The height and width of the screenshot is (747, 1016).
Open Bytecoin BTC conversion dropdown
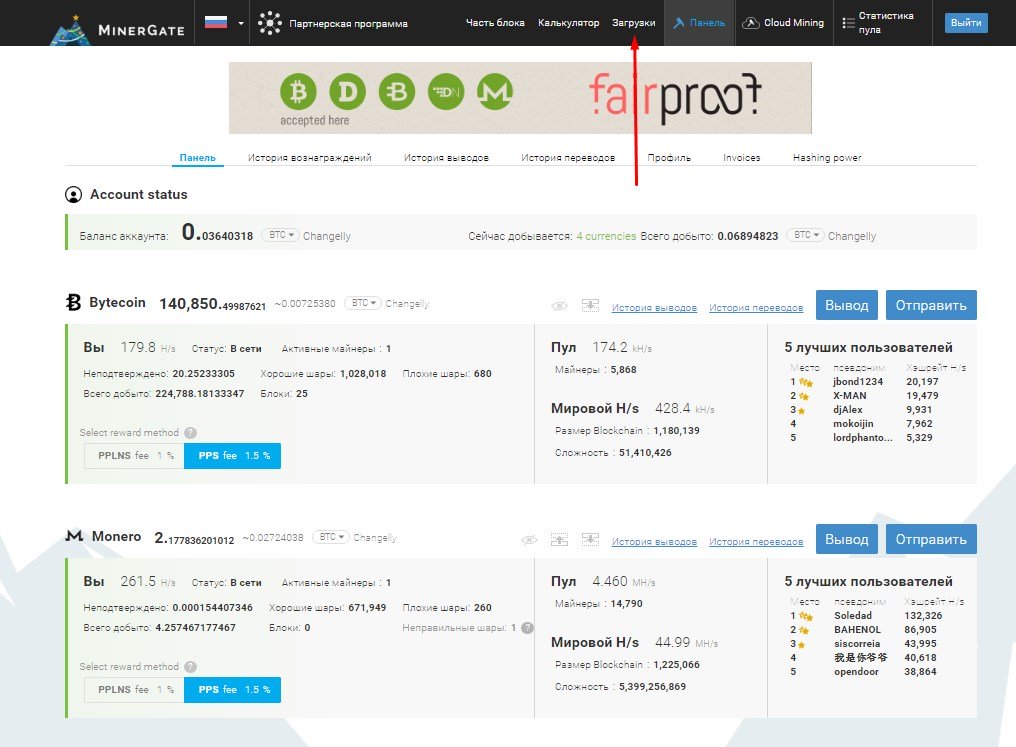[363, 303]
